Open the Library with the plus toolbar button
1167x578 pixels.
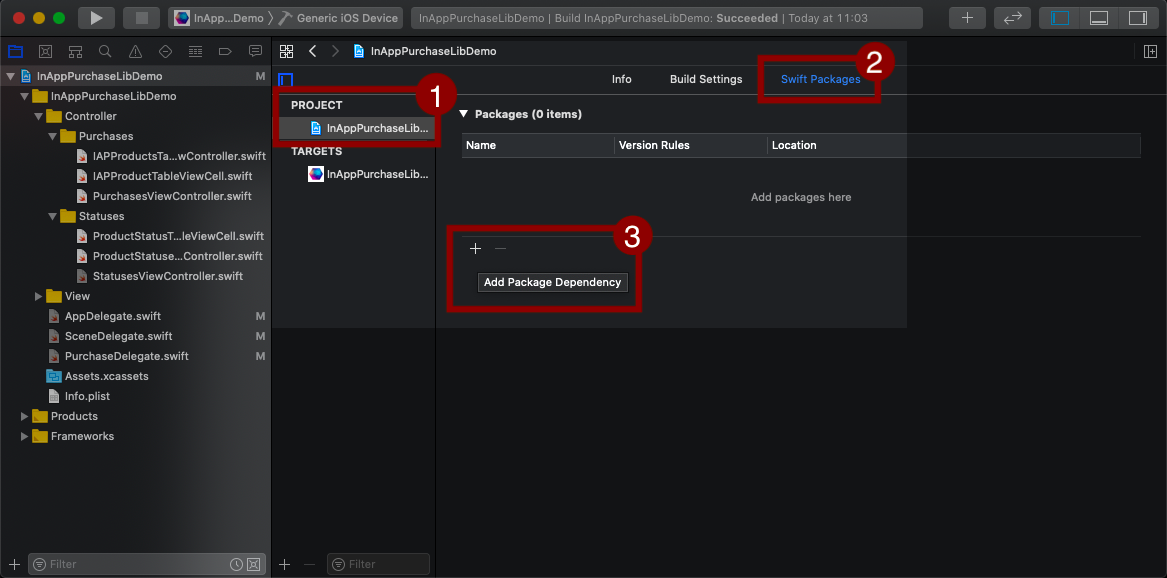967,18
